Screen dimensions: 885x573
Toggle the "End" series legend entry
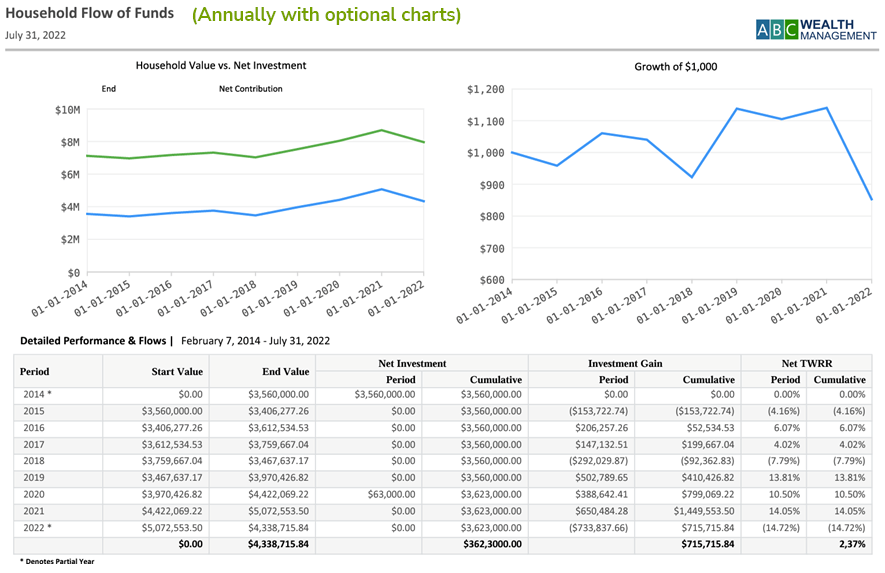click(109, 89)
